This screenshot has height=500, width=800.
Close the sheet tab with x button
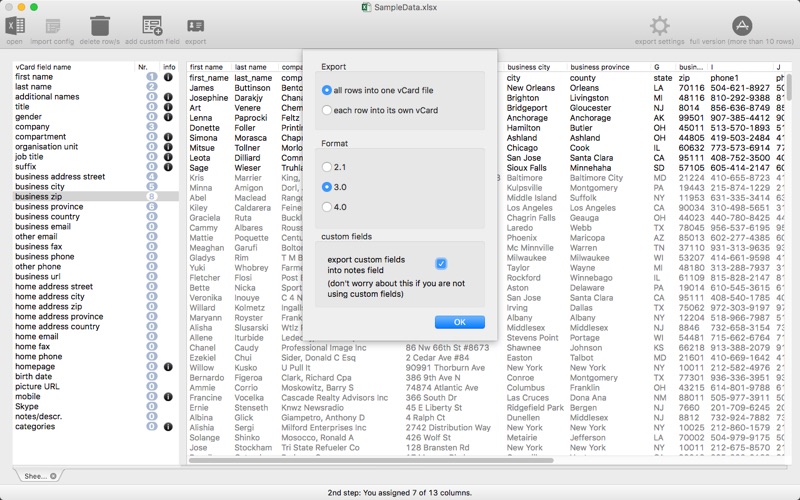pyautogui.click(x=53, y=476)
